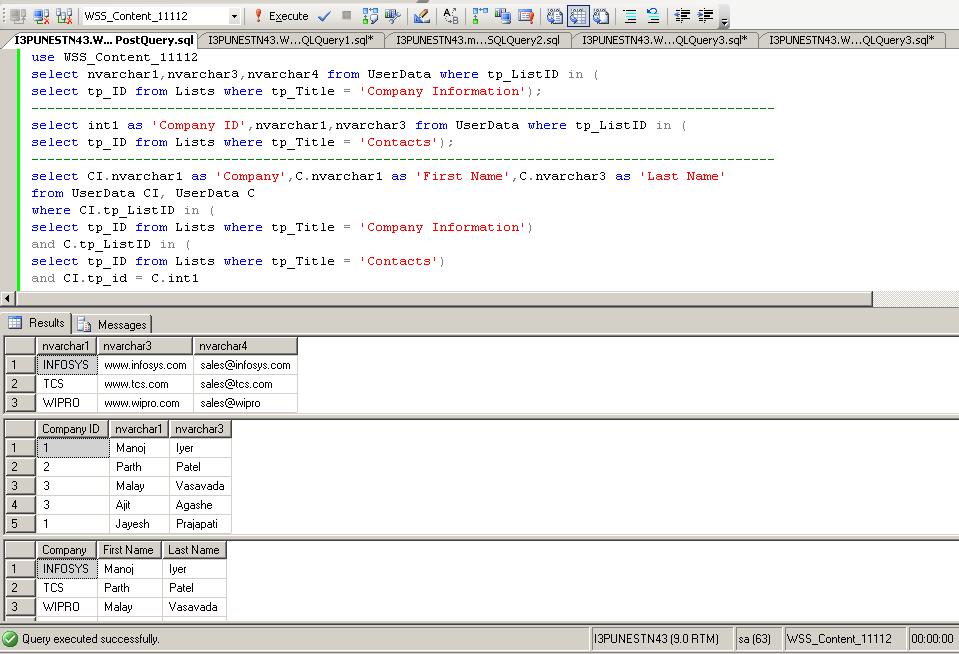959x654 pixels.
Task: Click the editor horizontal scrollbar left arrow
Action: 8,299
